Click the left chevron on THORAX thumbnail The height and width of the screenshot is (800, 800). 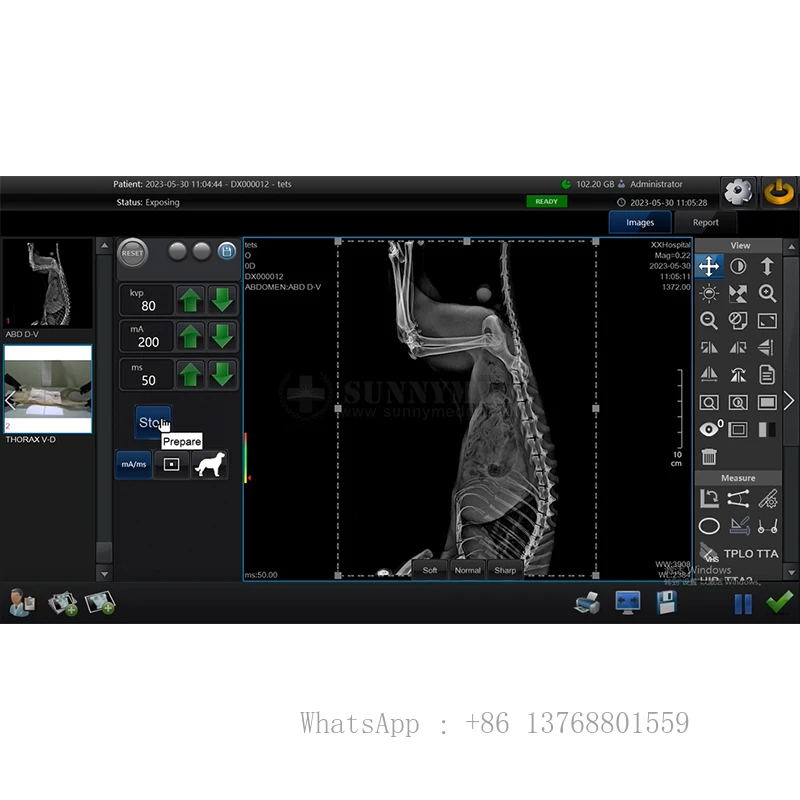coord(10,401)
